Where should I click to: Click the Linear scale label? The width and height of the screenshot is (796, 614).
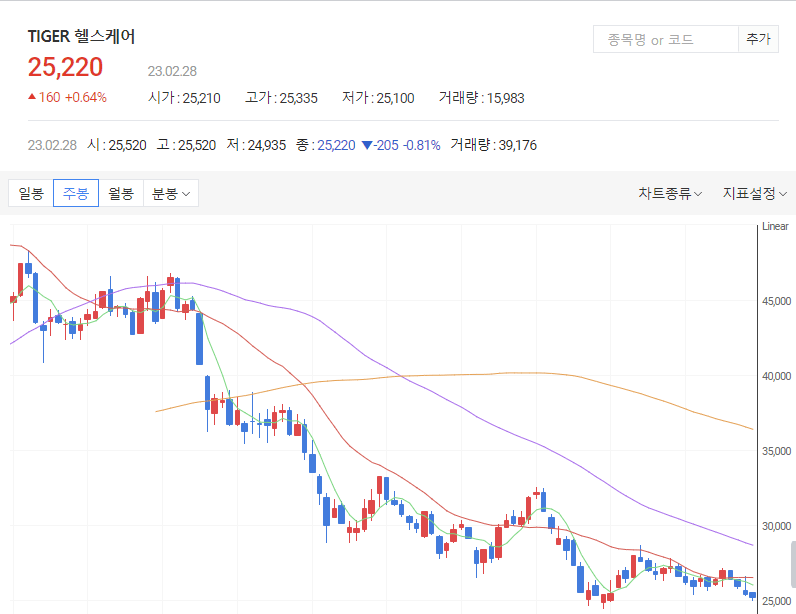tap(775, 227)
